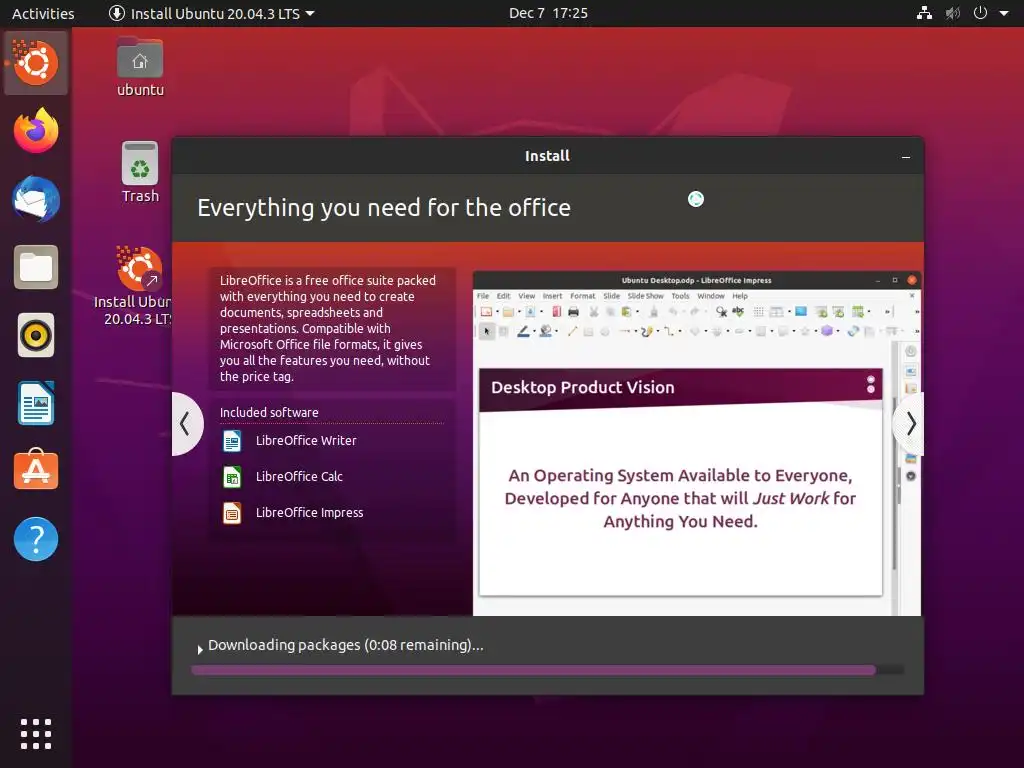Select the Trash icon on desktop
Screen dimensions: 1024x768
coord(140,172)
